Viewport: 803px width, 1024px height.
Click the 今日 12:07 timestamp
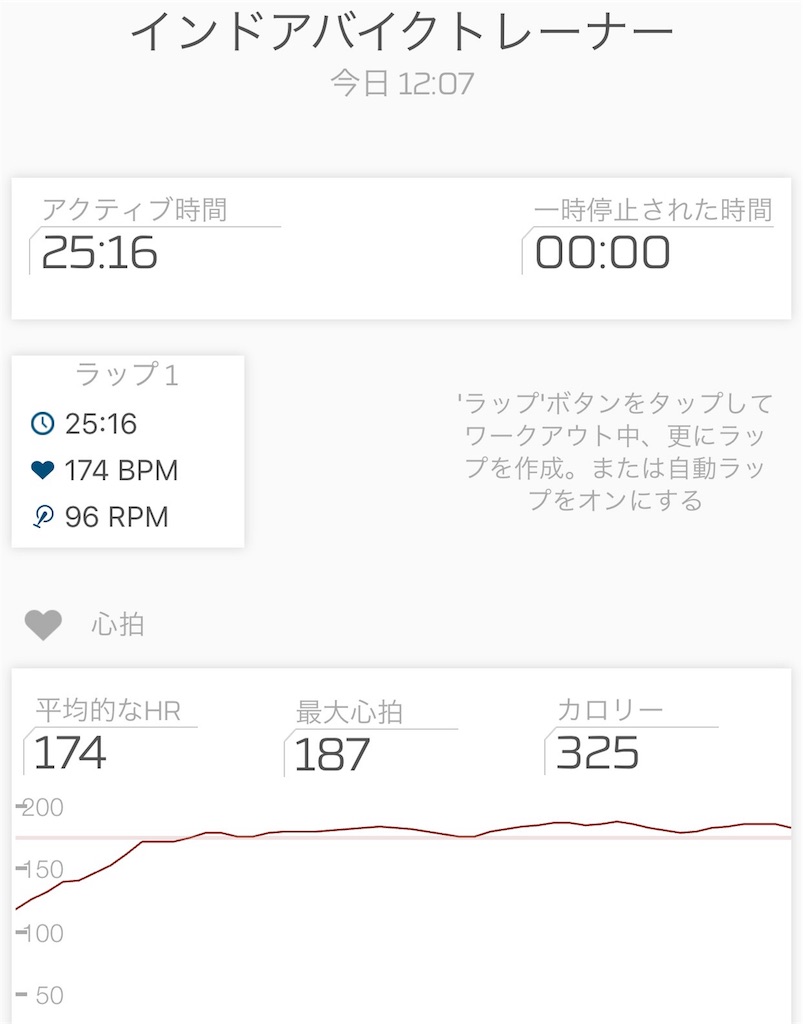click(x=402, y=84)
